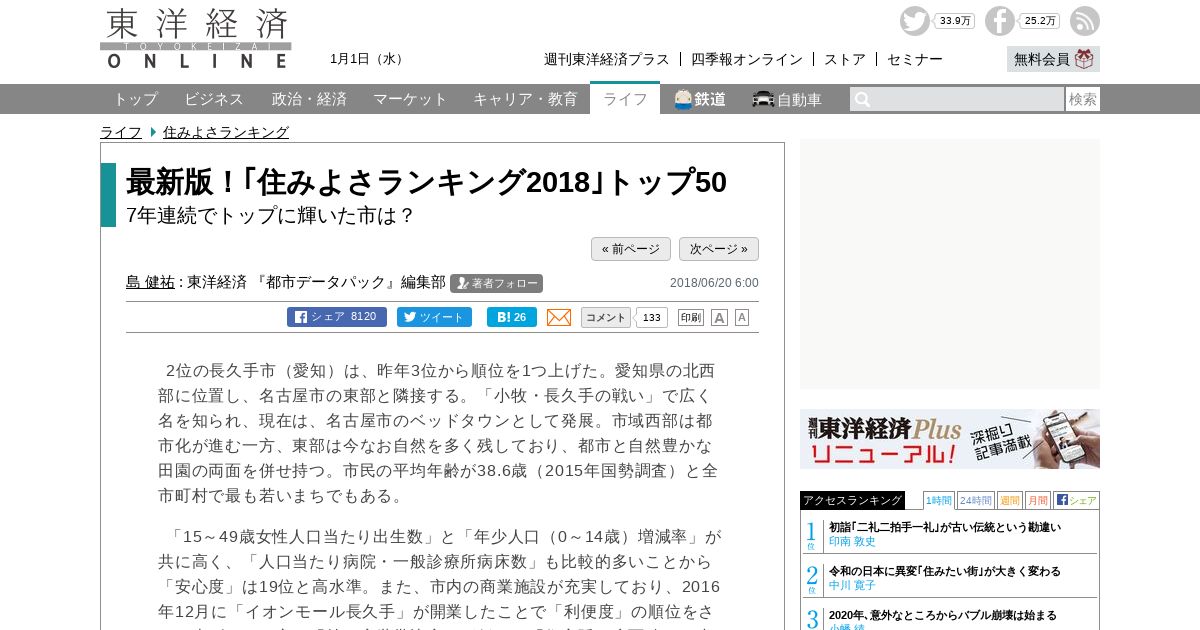Screen dimensions: 1200x630
Task: Open the Facebook icon in header
Action: [x=999, y=21]
